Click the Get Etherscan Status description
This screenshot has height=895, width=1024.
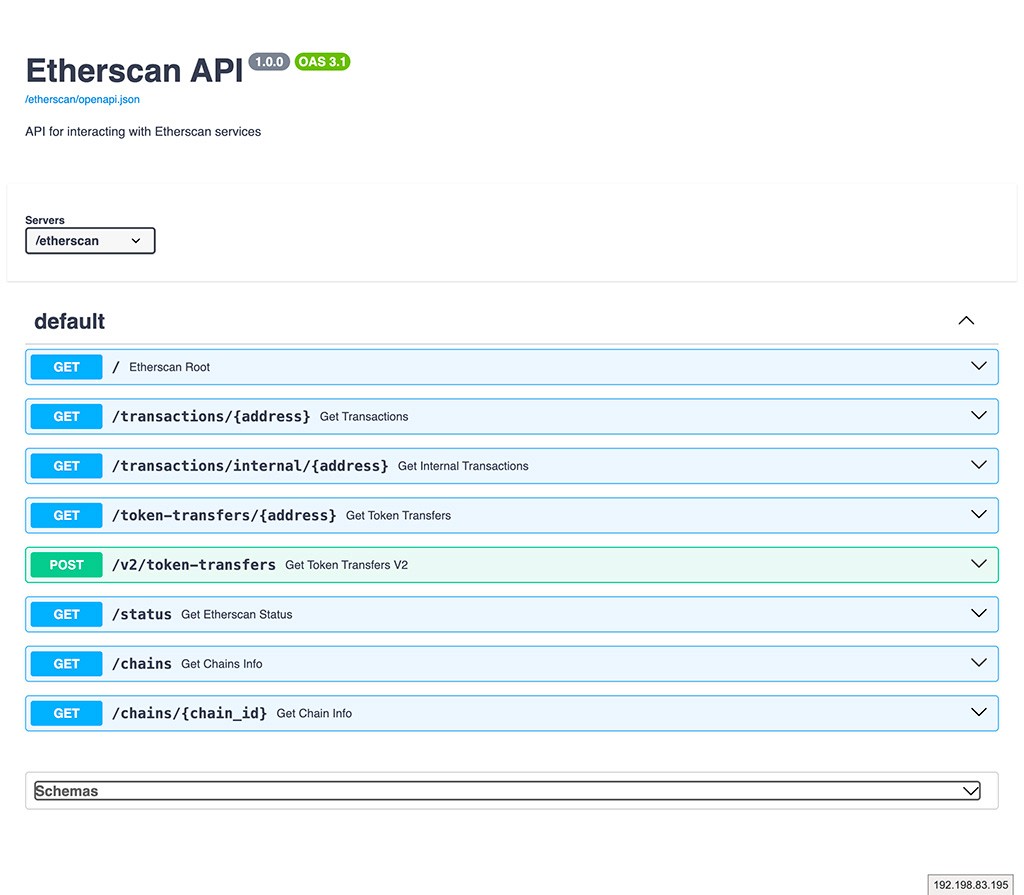(x=236, y=614)
